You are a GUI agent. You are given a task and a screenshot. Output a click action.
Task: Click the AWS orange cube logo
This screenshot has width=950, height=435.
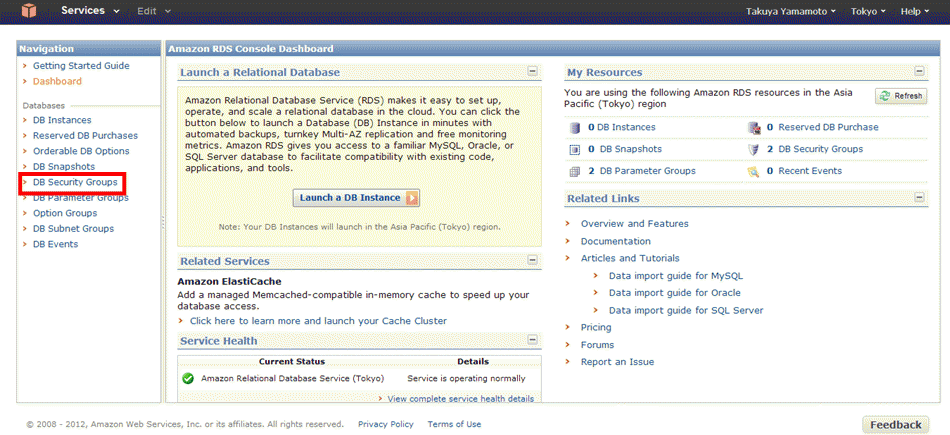click(28, 10)
